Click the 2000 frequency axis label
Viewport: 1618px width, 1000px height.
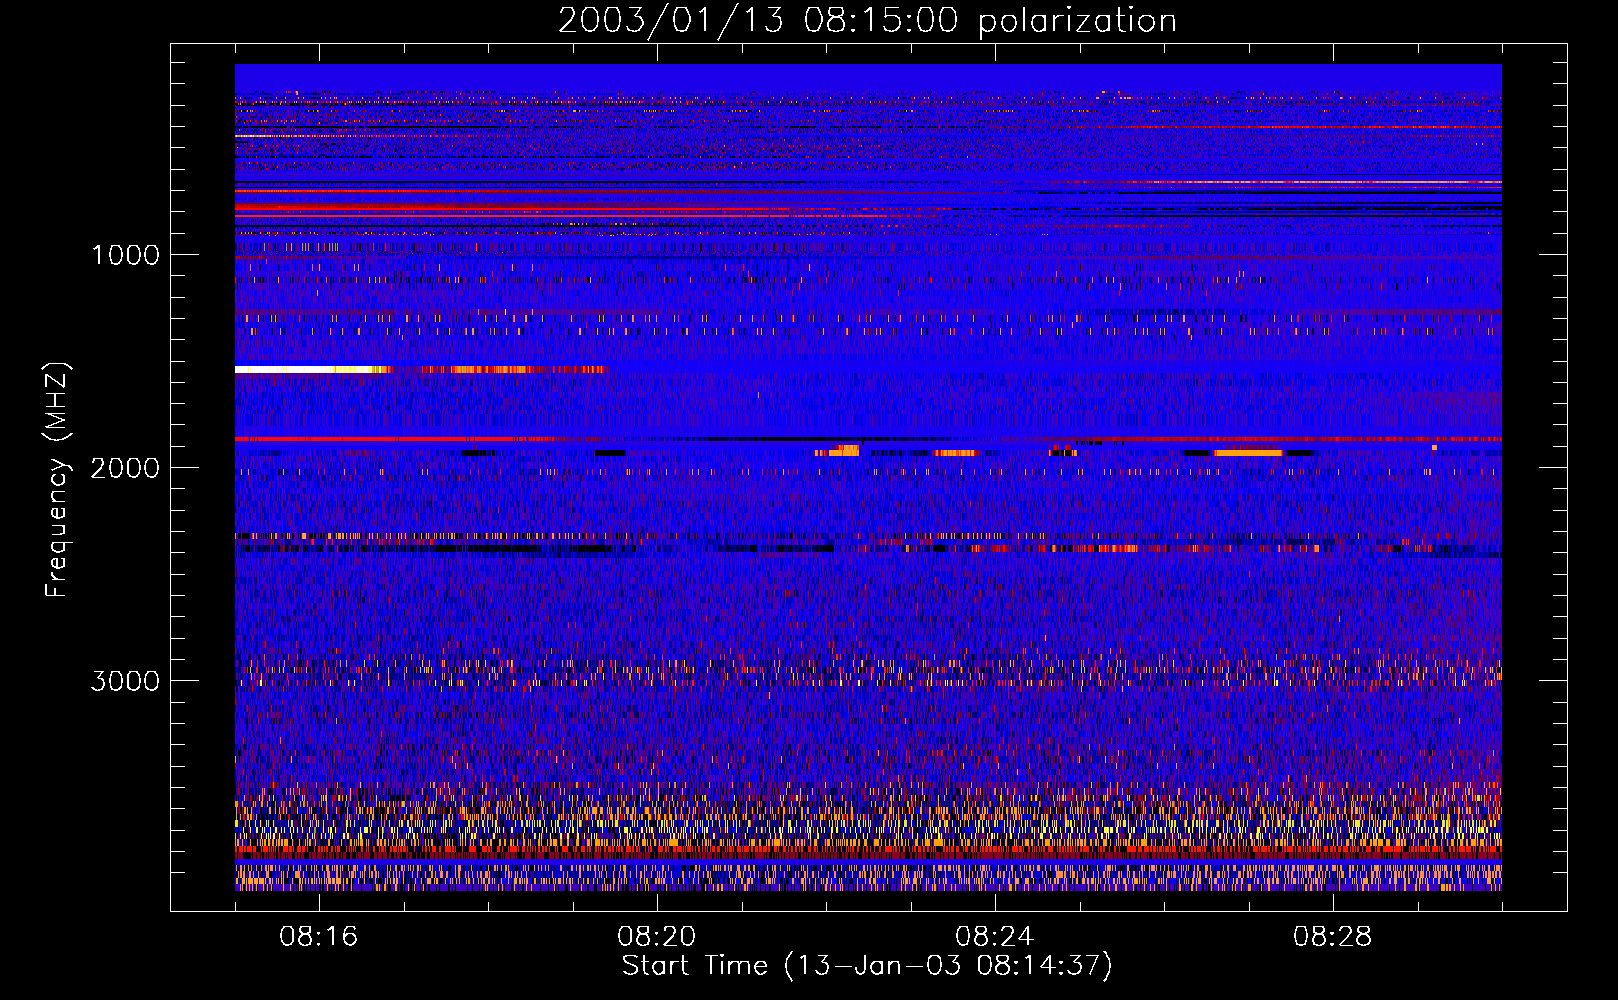click(125, 468)
